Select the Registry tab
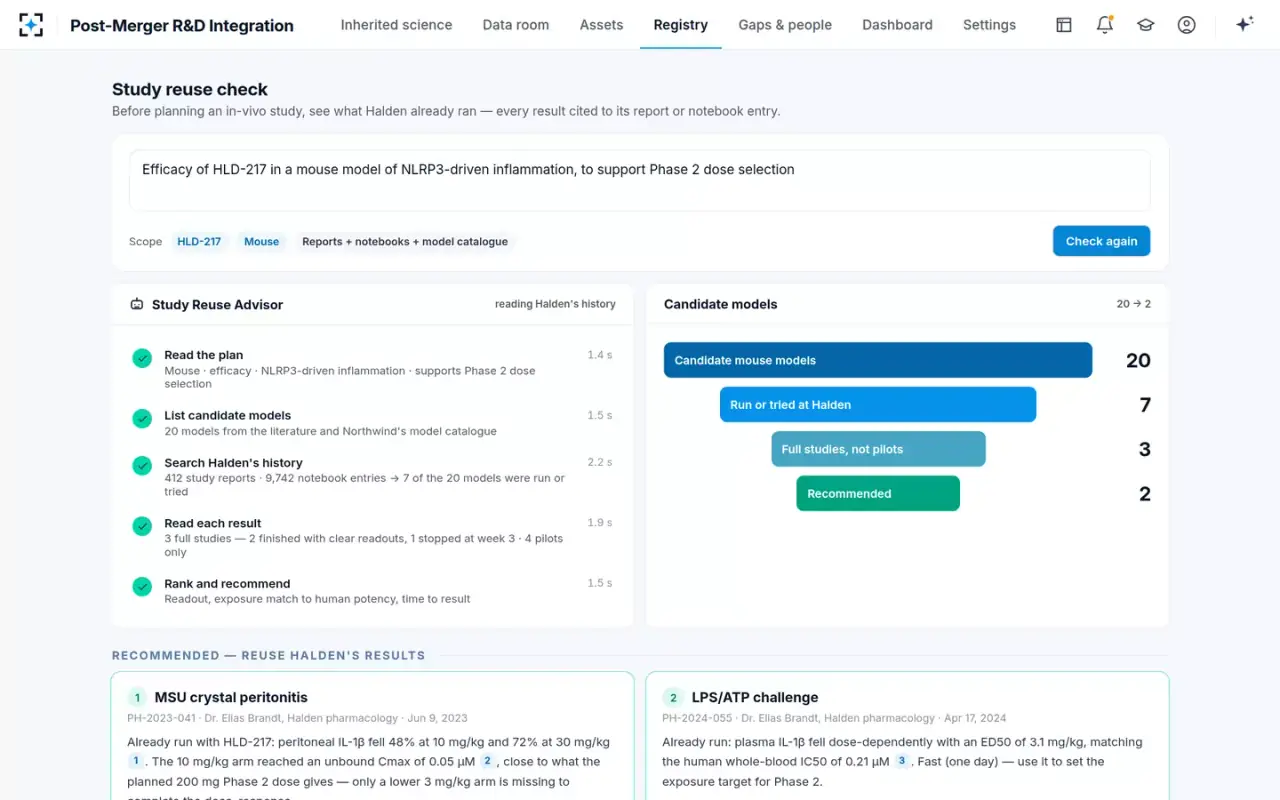1280x800 pixels. point(681,25)
